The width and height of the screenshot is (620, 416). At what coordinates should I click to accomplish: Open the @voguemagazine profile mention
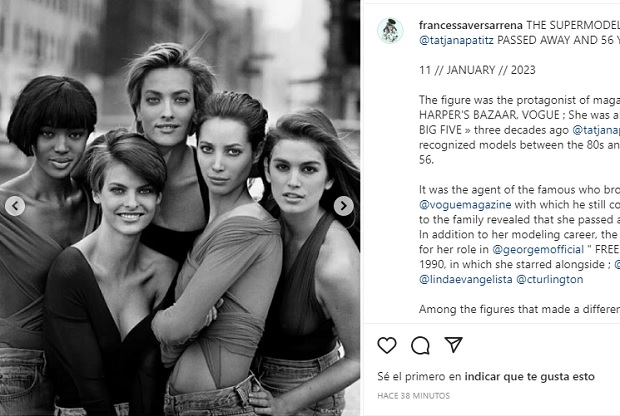point(465,205)
